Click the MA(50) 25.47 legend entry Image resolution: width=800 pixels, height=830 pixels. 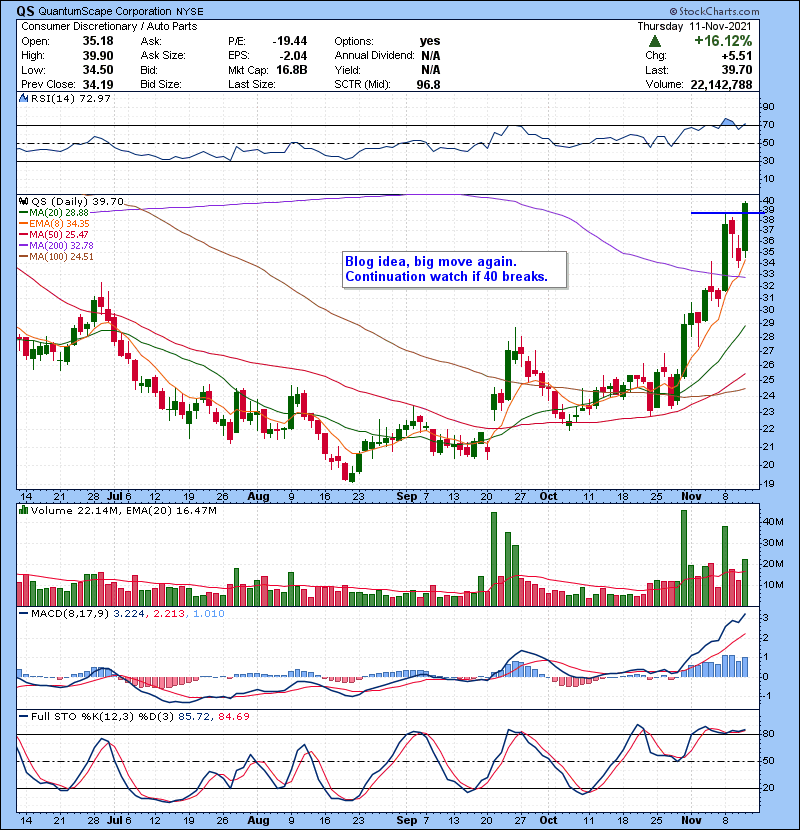pos(55,234)
